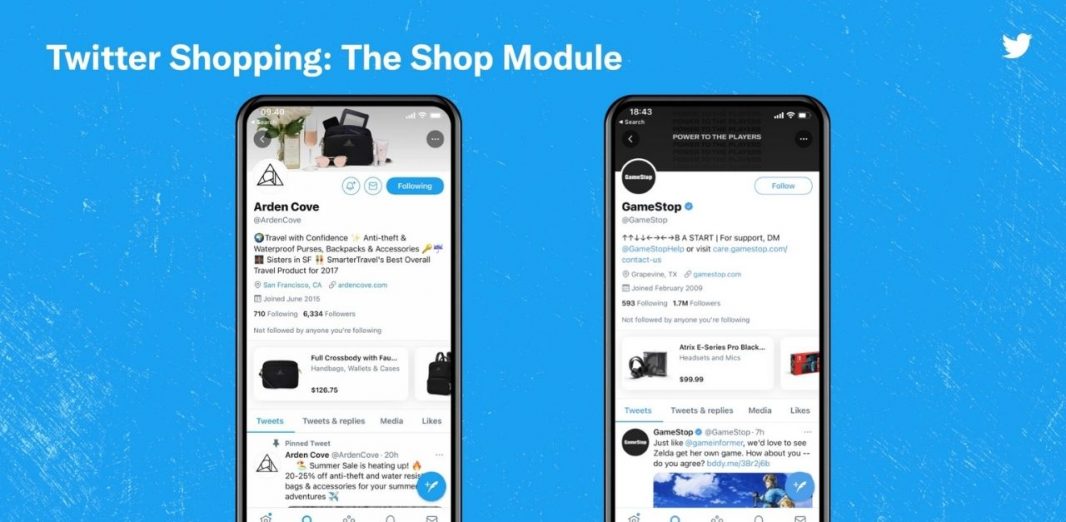Open Likes tab on Arden Cove profile
This screenshot has width=1066, height=522.
pos(432,421)
